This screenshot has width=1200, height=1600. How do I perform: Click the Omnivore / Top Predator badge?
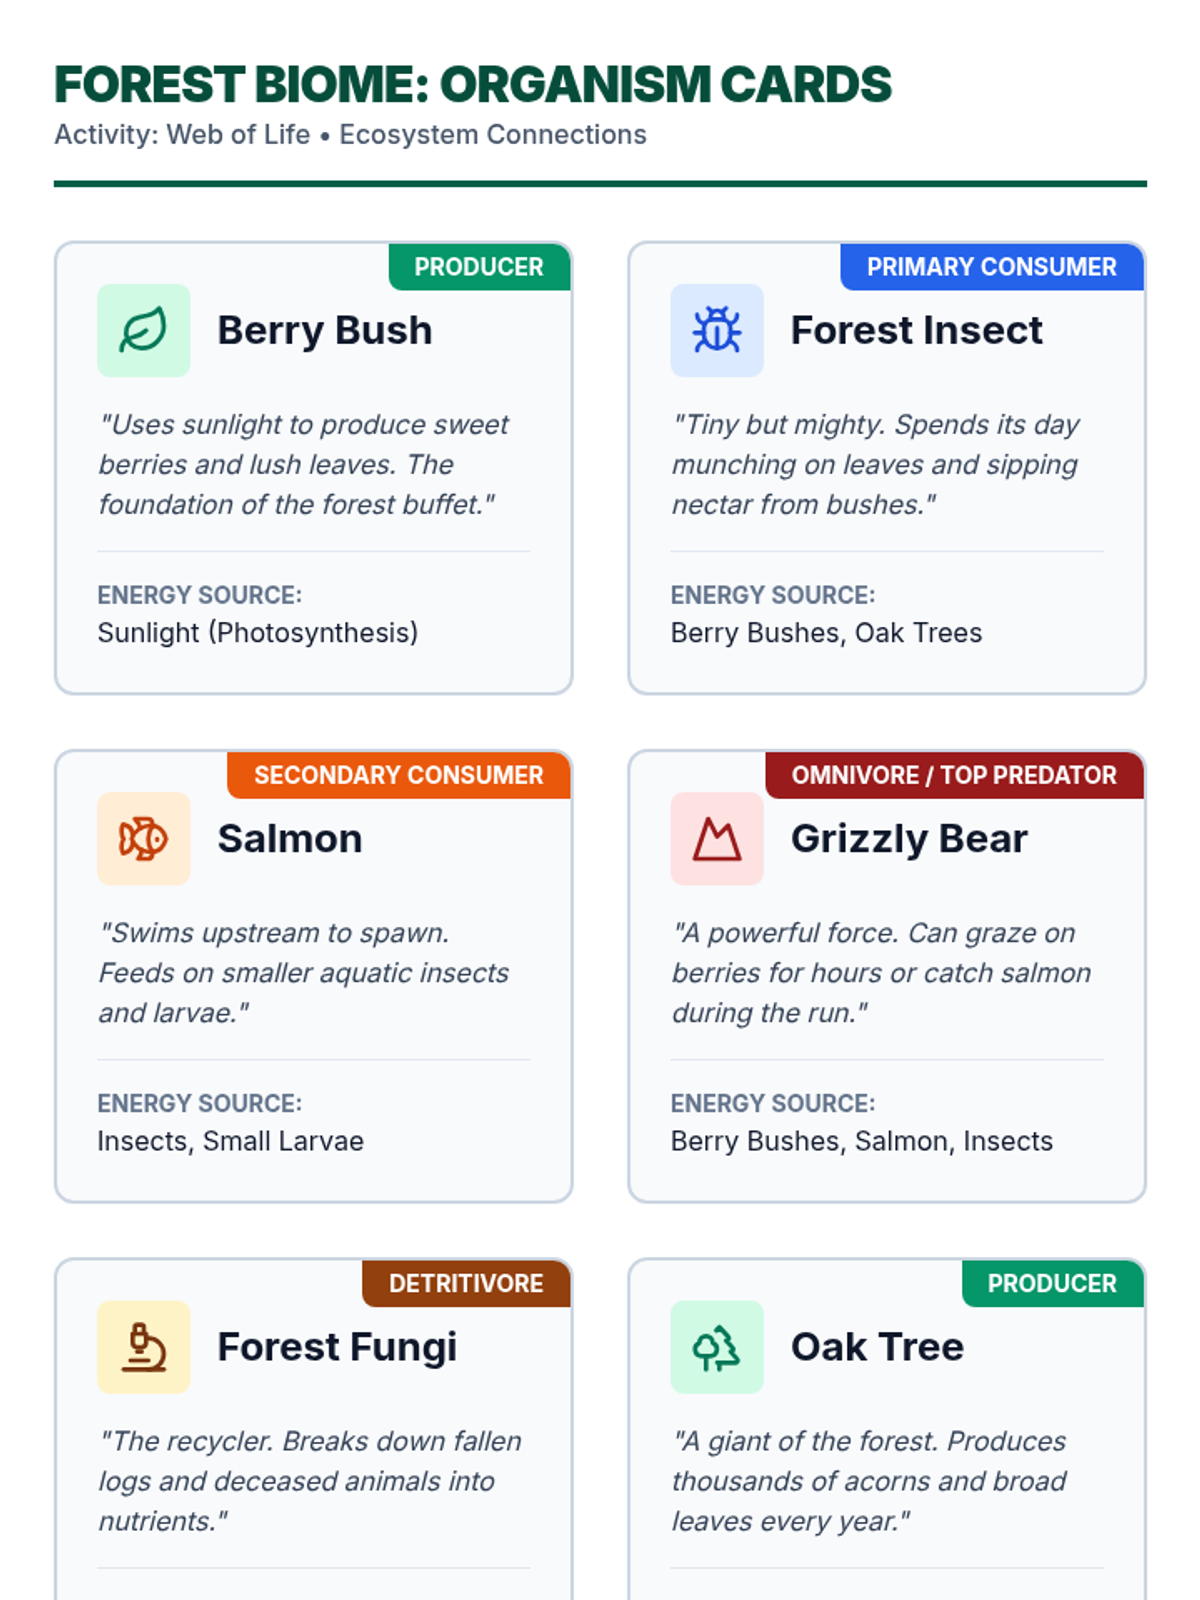(x=953, y=775)
